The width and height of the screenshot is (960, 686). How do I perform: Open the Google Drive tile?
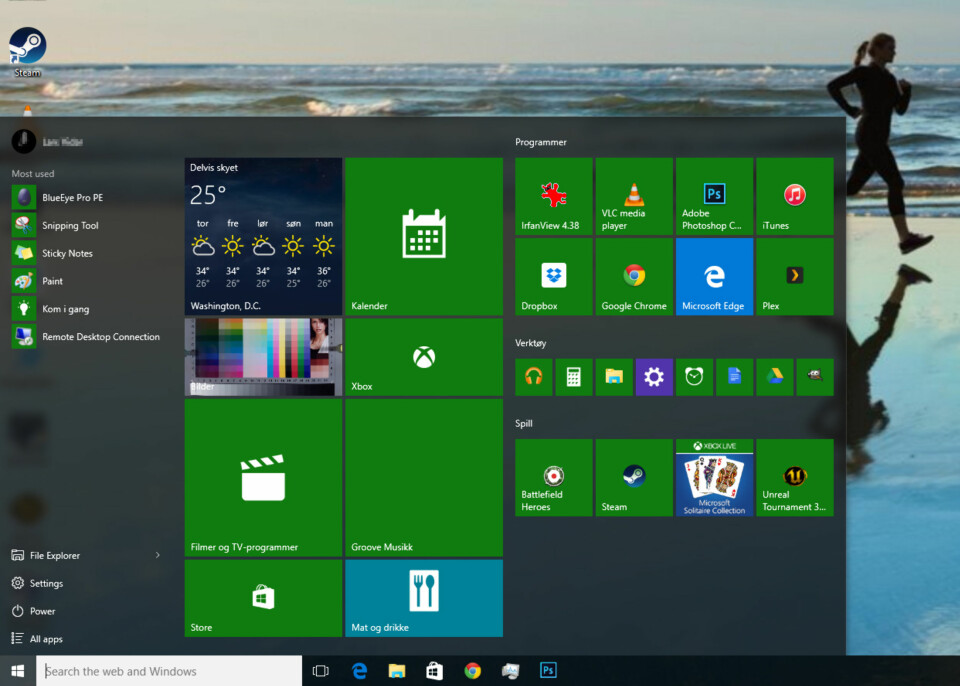774,377
